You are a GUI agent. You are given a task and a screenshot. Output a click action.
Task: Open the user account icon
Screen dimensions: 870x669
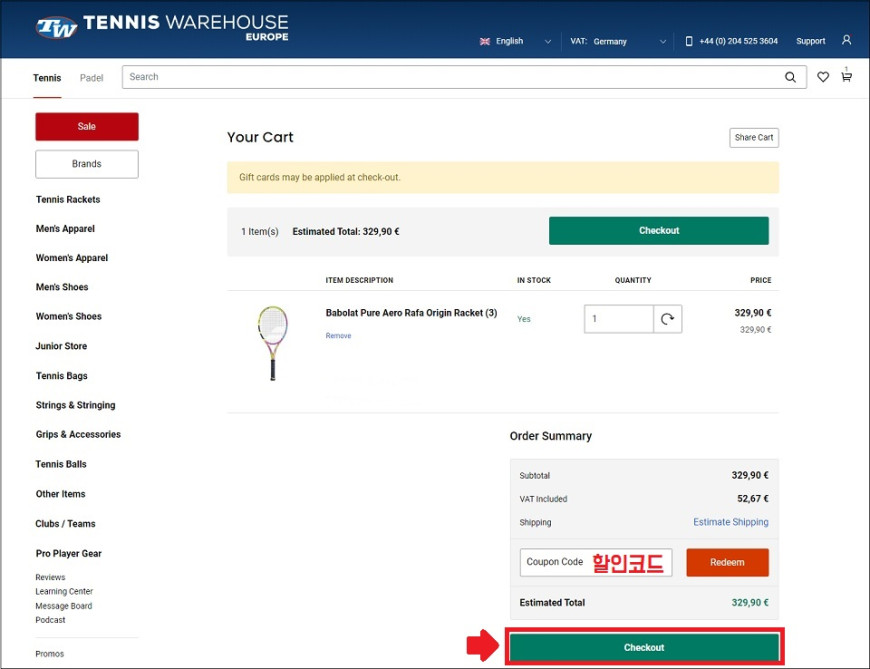coord(846,40)
